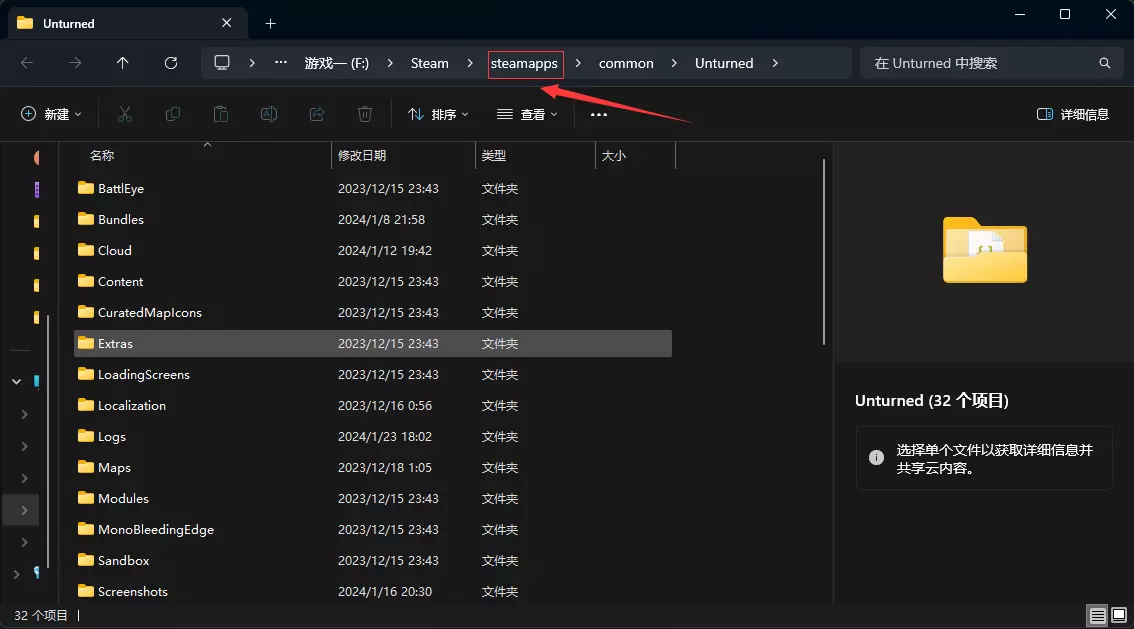Click the 32 个项目 status bar text
This screenshot has width=1134, height=629.
[x=40, y=615]
